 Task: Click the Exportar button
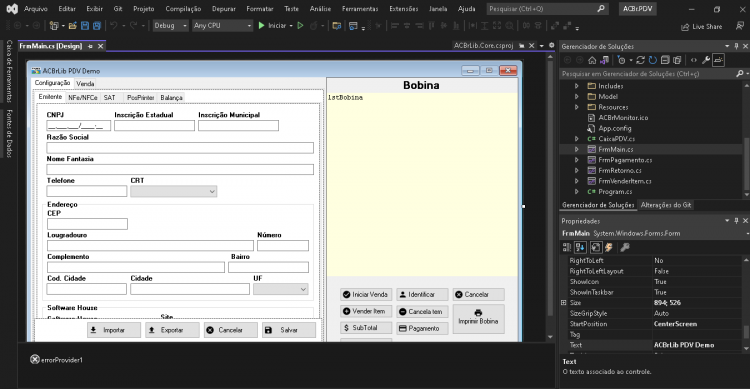click(x=172, y=330)
